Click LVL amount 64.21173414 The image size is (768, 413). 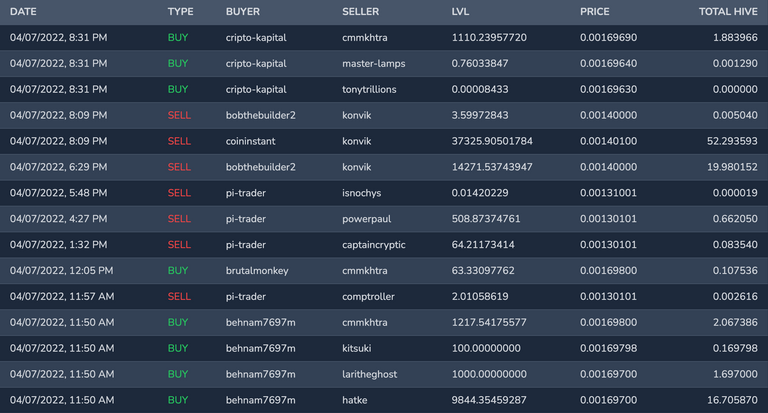point(483,245)
